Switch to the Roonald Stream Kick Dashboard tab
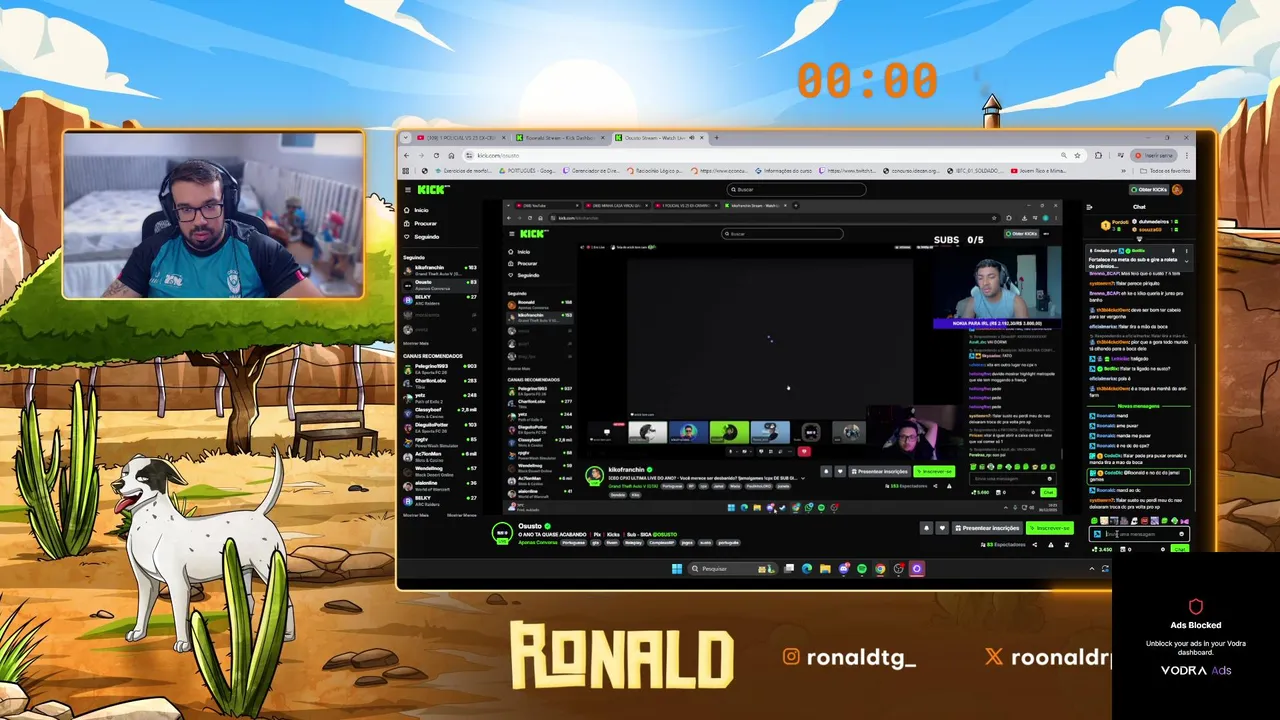 (561, 137)
